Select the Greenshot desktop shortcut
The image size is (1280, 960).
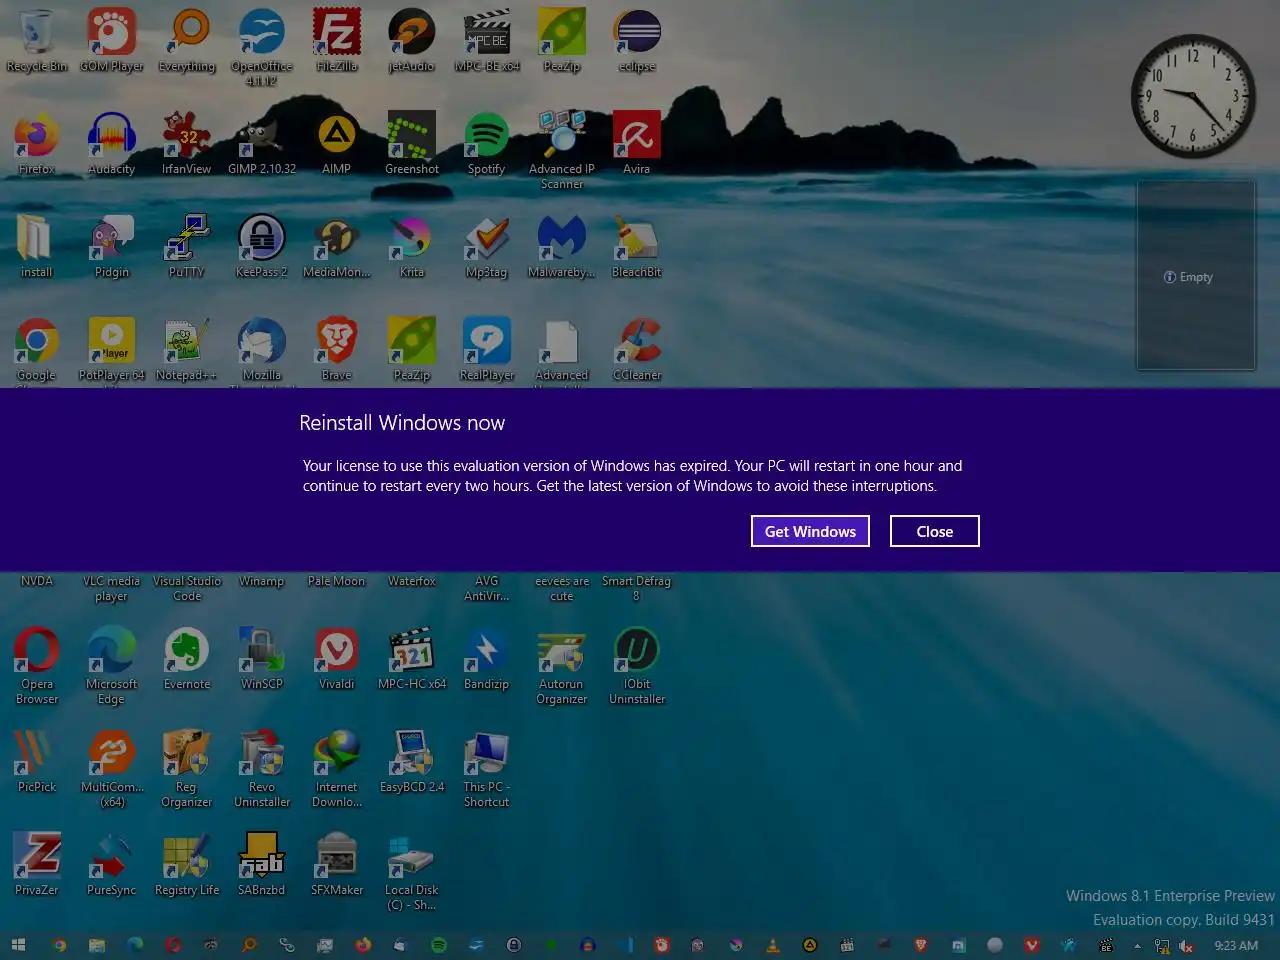click(412, 143)
